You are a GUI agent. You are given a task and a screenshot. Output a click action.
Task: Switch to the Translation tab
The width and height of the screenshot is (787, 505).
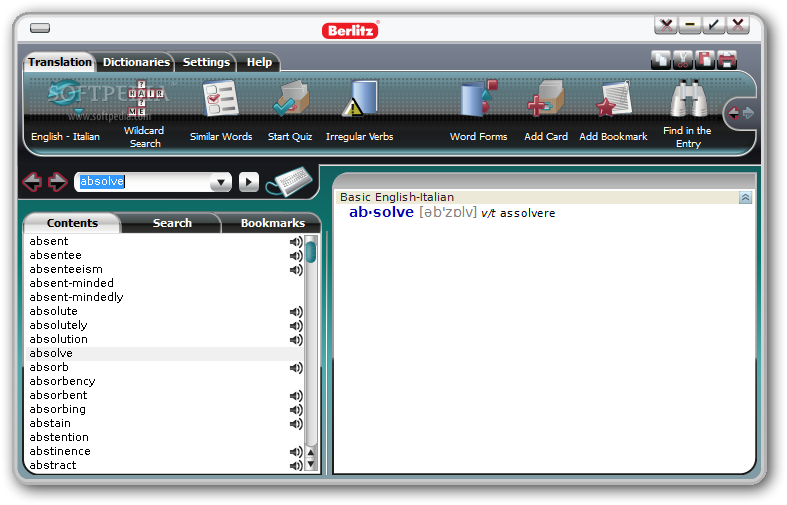[60, 62]
